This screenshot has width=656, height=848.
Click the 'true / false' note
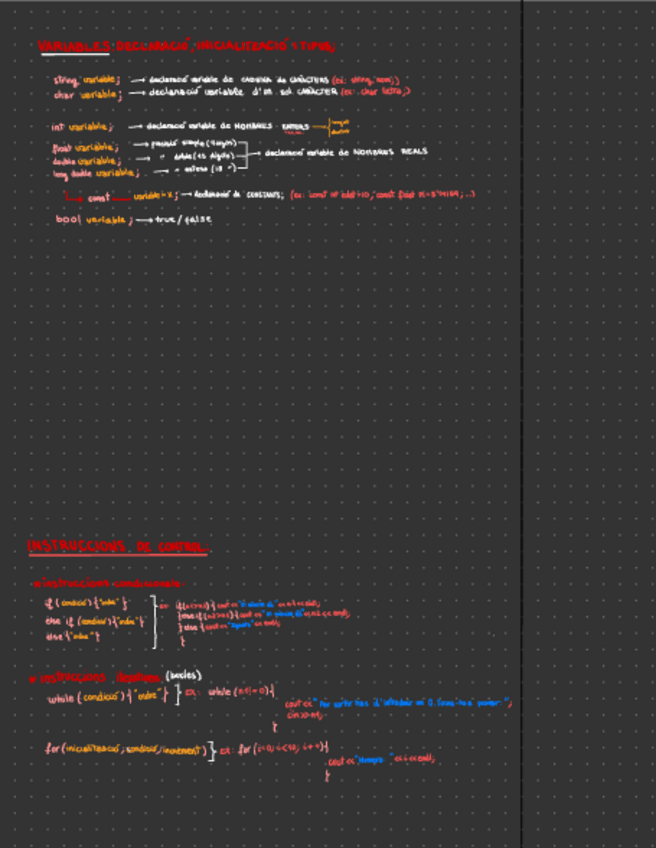coord(183,219)
